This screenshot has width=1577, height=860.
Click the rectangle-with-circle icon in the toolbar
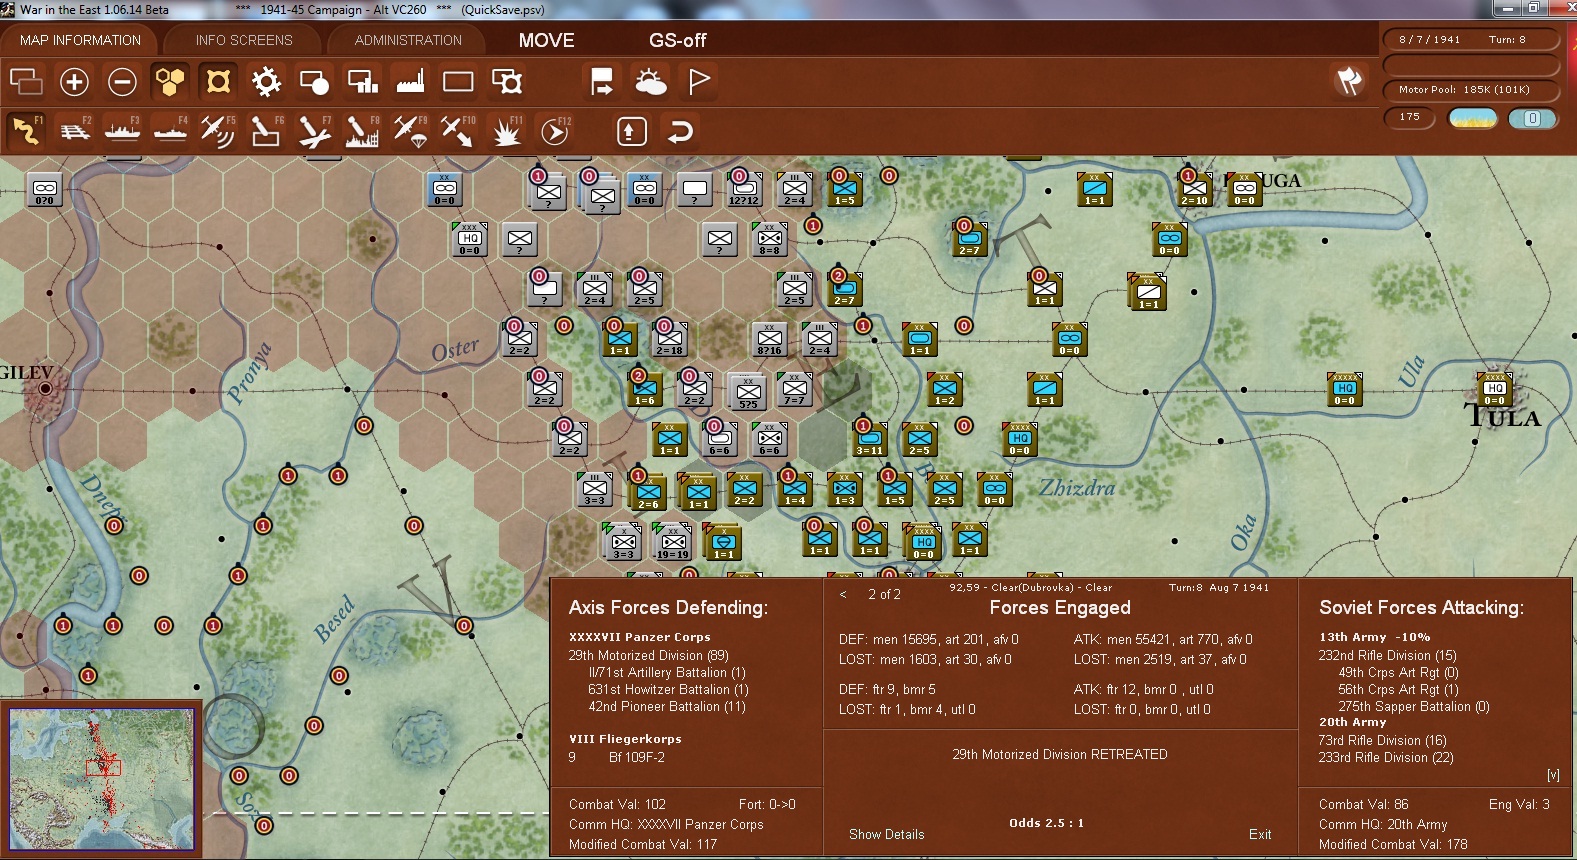[314, 81]
